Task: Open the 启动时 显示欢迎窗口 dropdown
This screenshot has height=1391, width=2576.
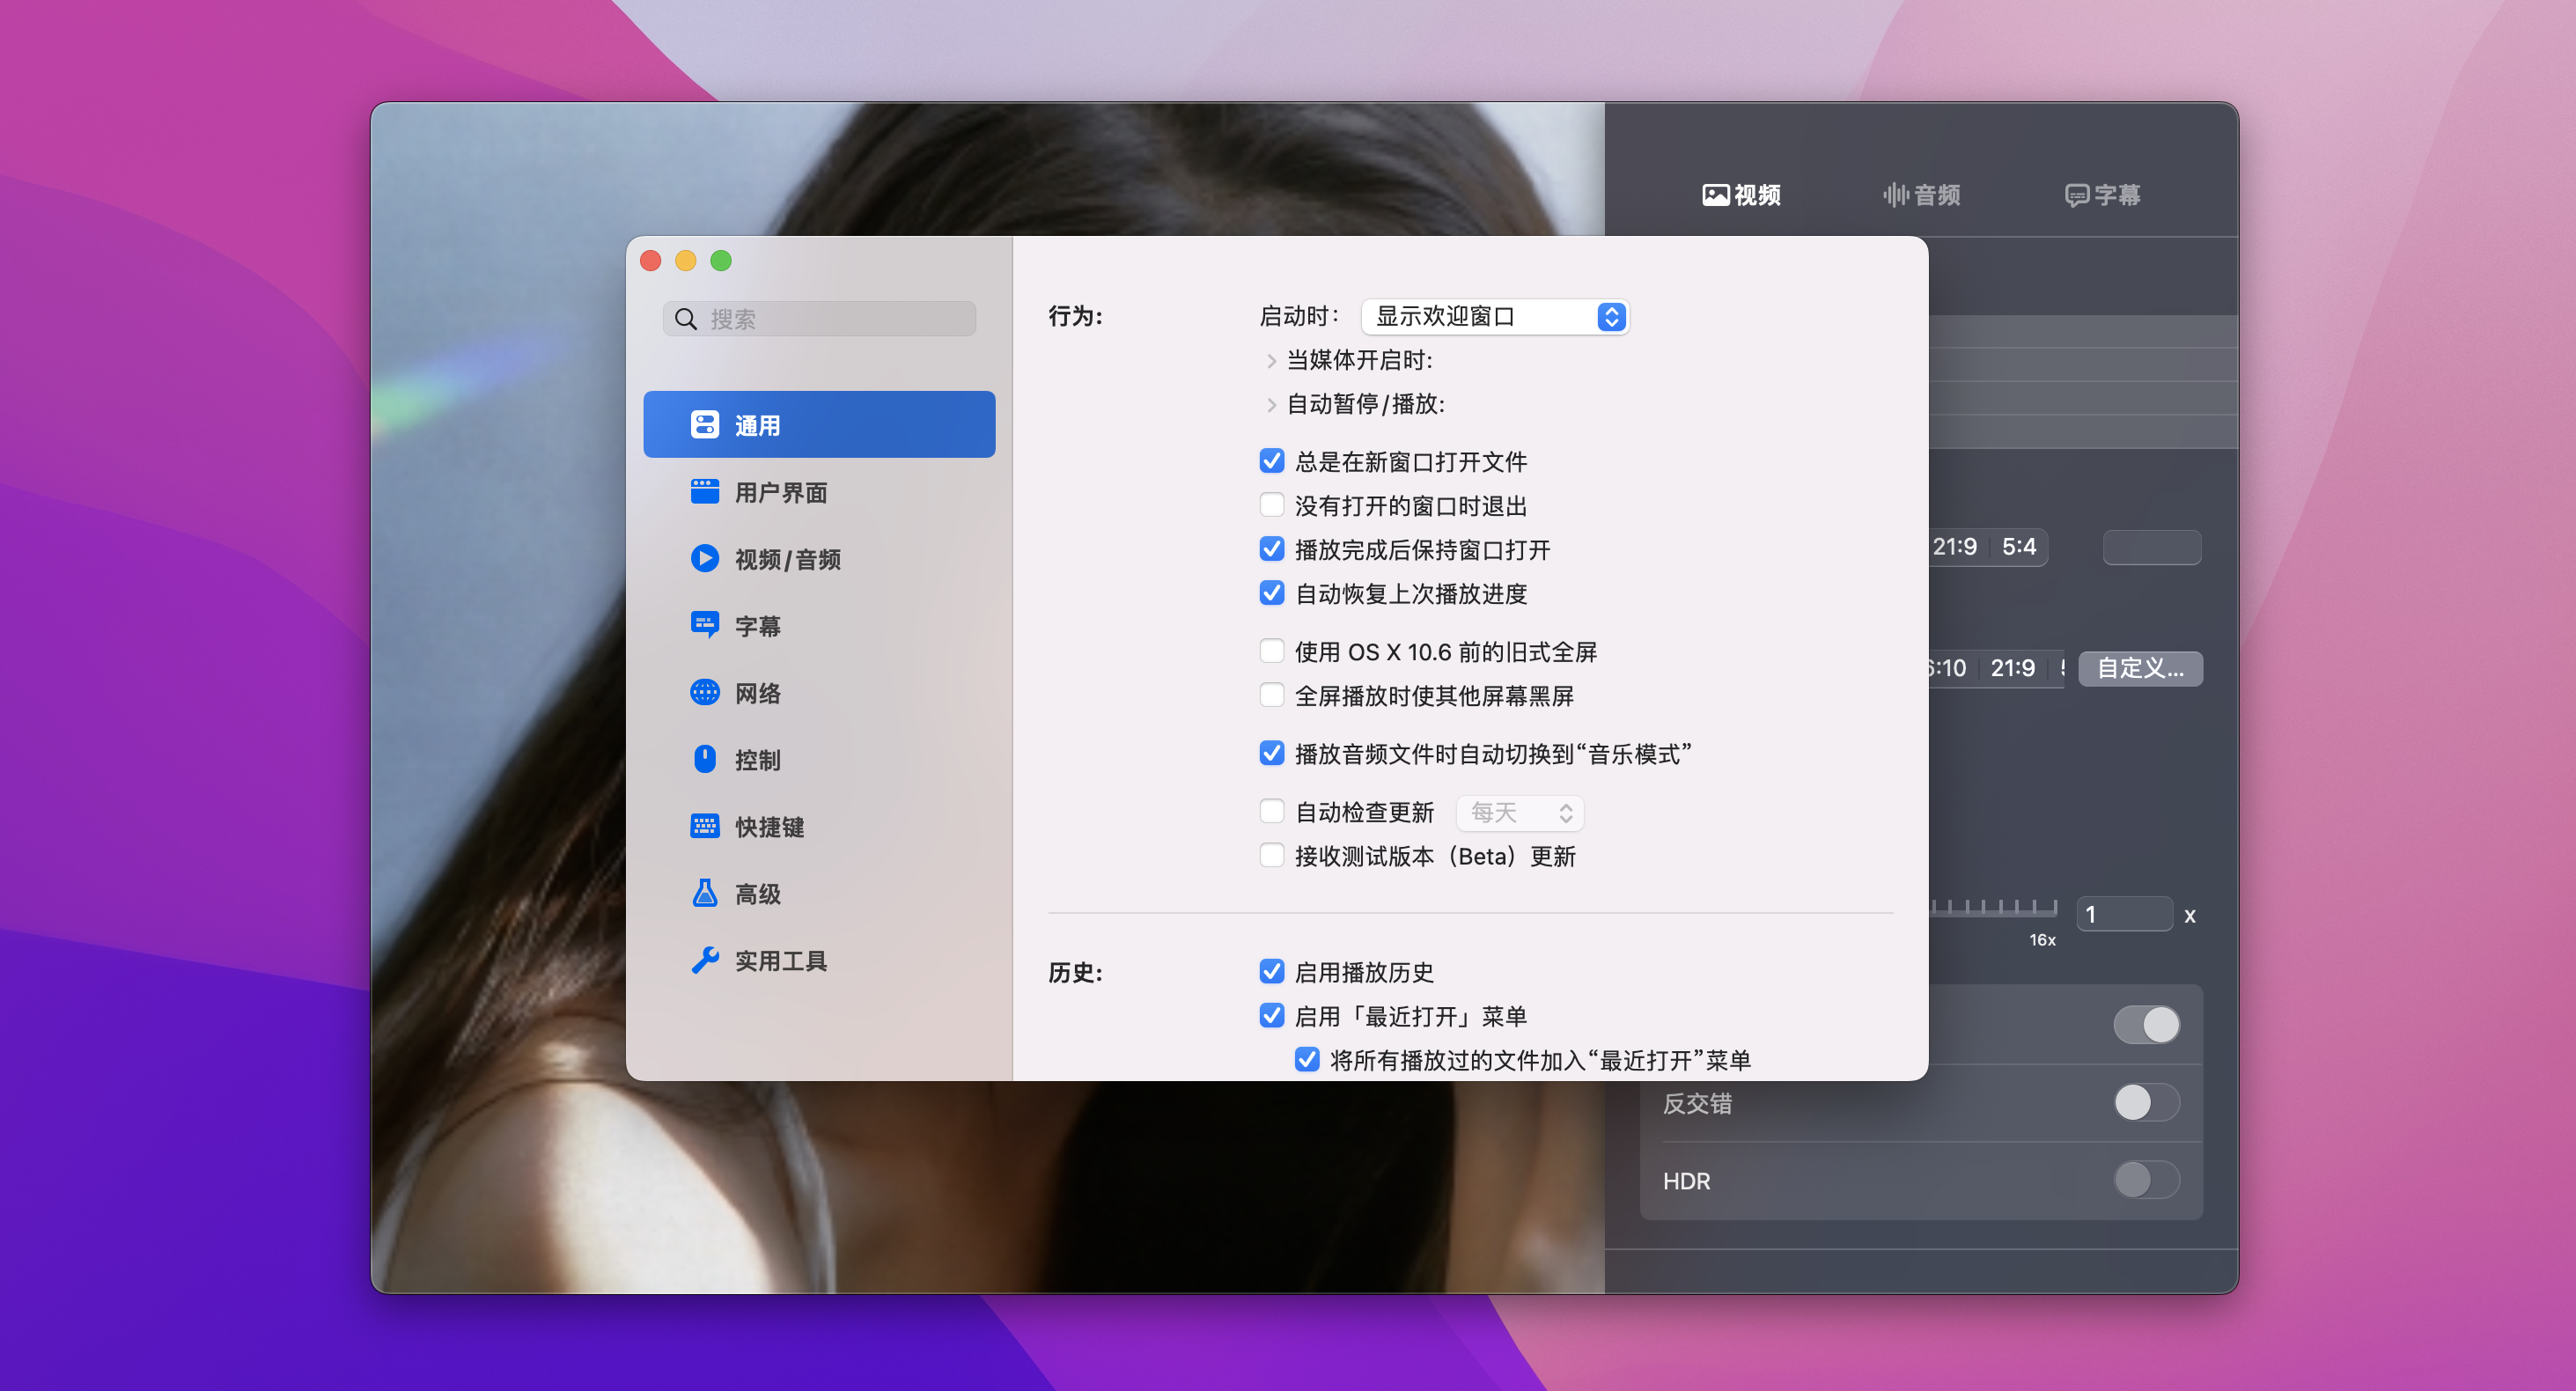Action: (1495, 317)
